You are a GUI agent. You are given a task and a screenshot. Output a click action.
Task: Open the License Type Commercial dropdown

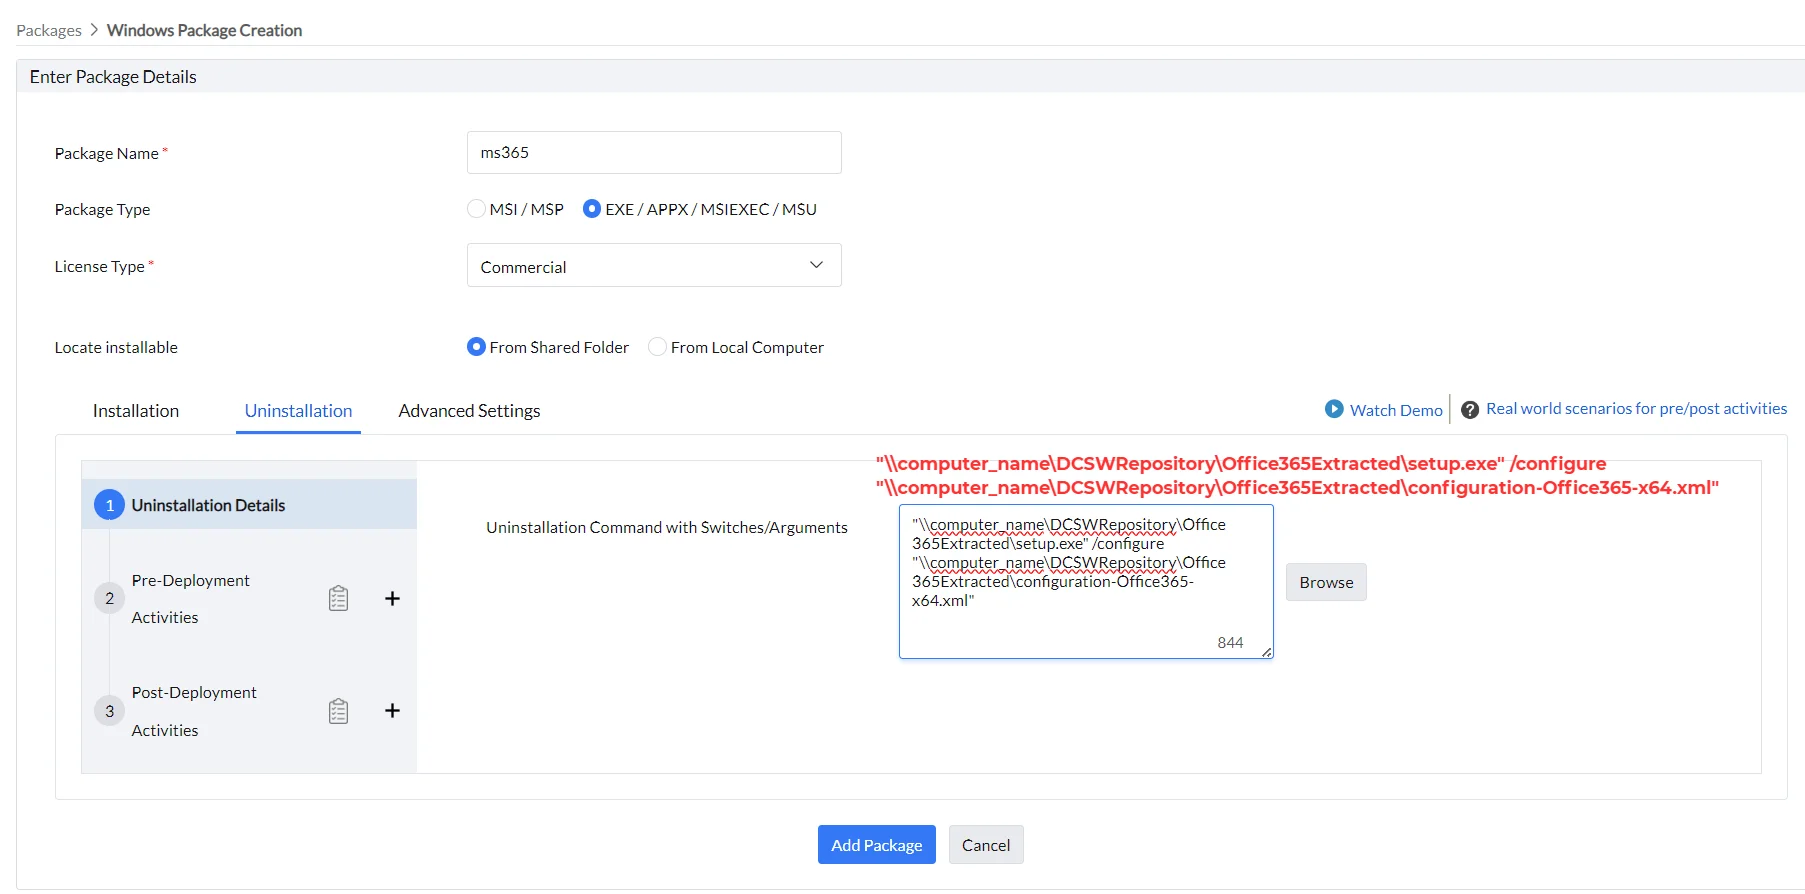coord(654,265)
